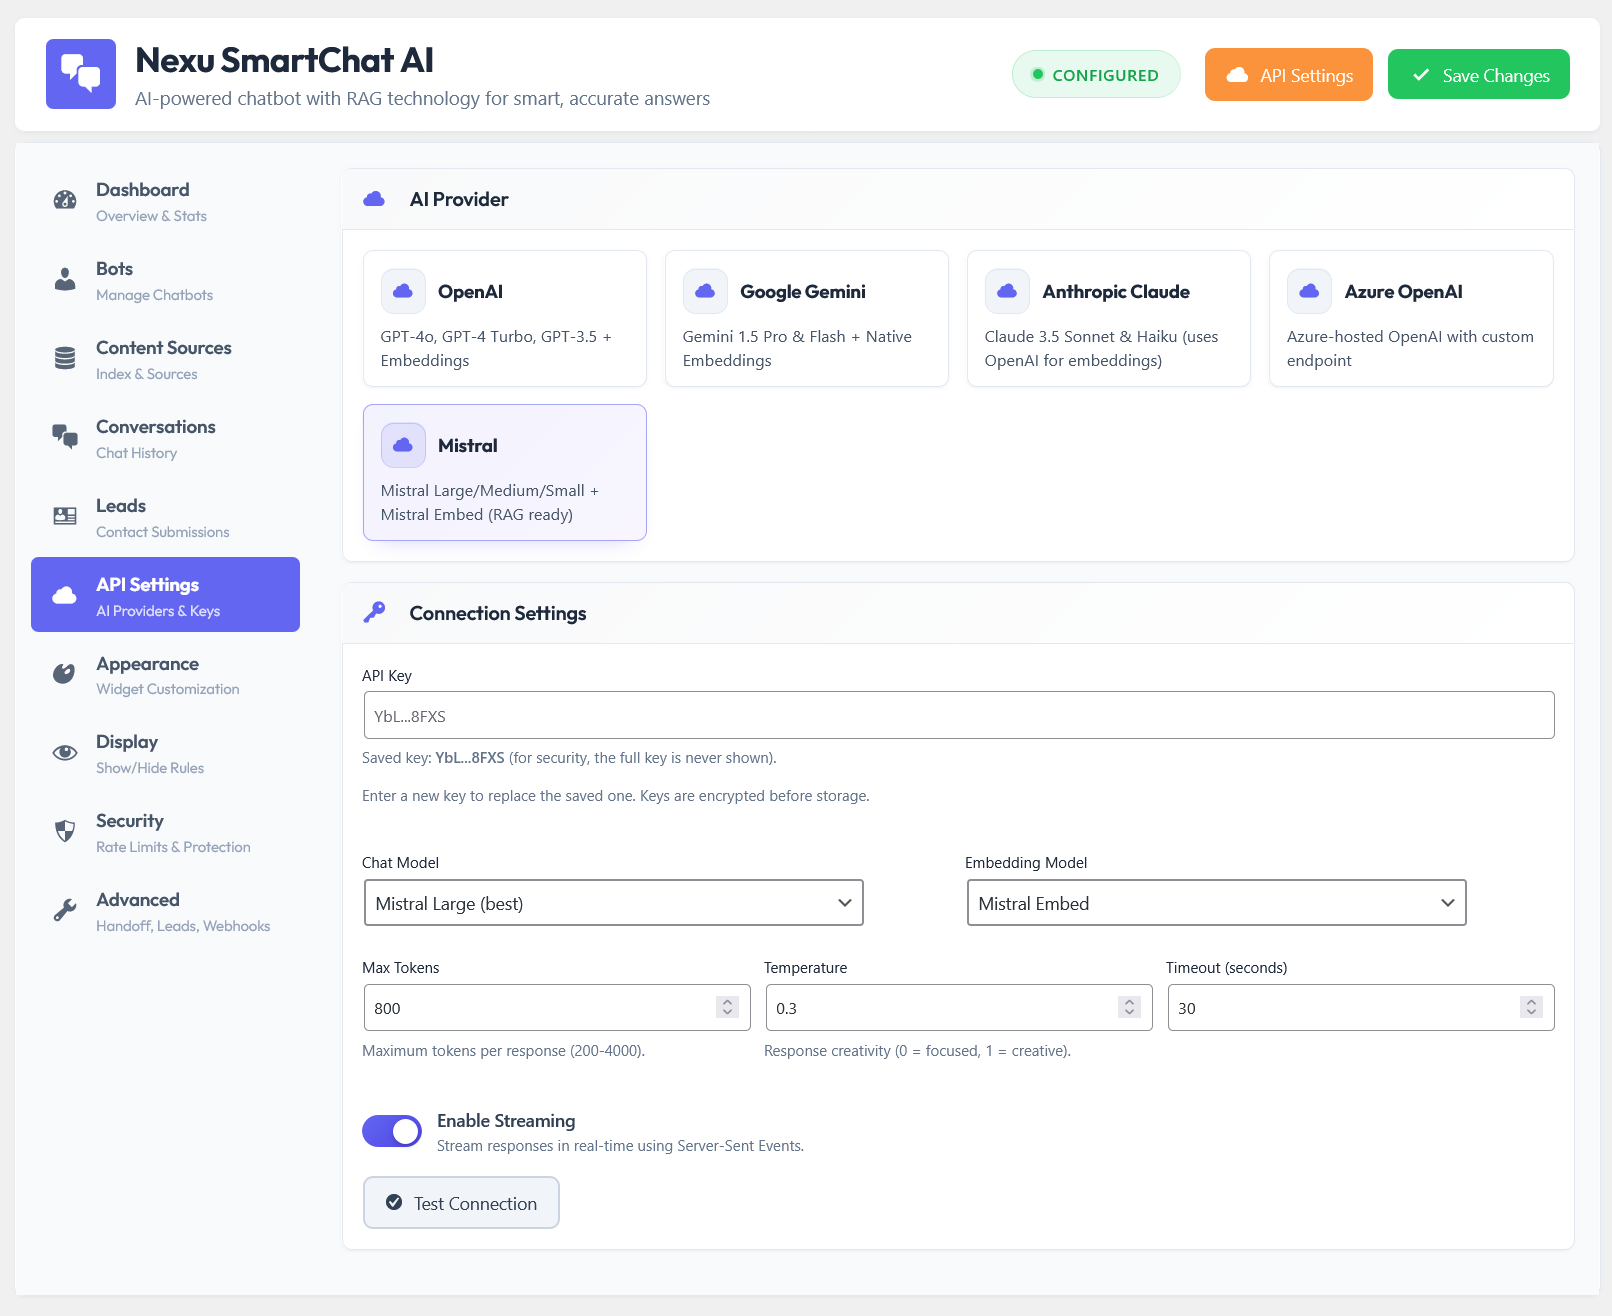Click the API Settings cloud icon in sidebar
The image size is (1612, 1316).
pos(65,595)
